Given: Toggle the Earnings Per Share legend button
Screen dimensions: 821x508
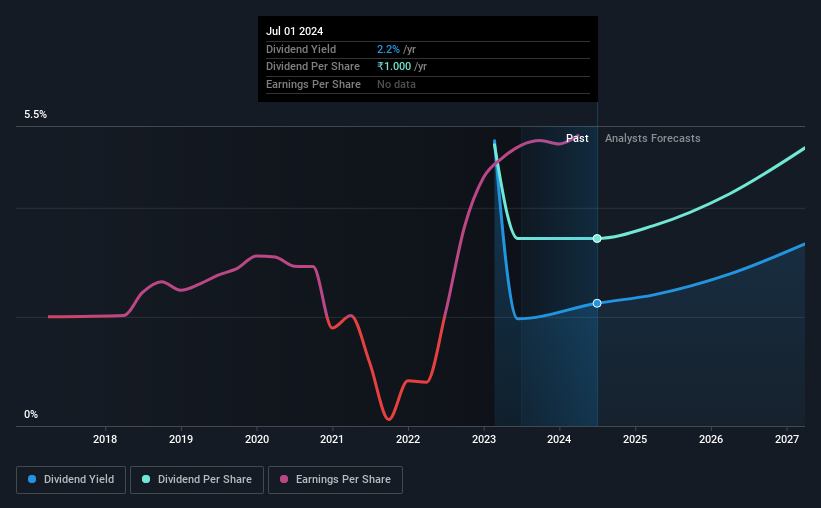Looking at the screenshot, I should [335, 480].
